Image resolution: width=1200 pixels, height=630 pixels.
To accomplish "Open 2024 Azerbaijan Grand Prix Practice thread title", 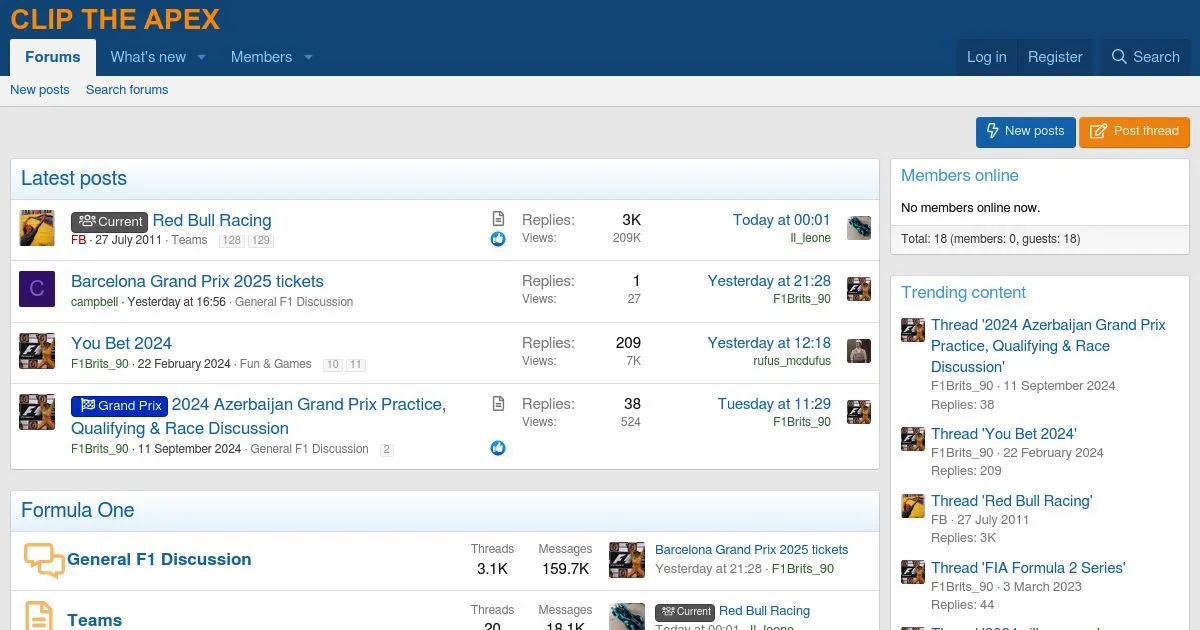I will 258,416.
